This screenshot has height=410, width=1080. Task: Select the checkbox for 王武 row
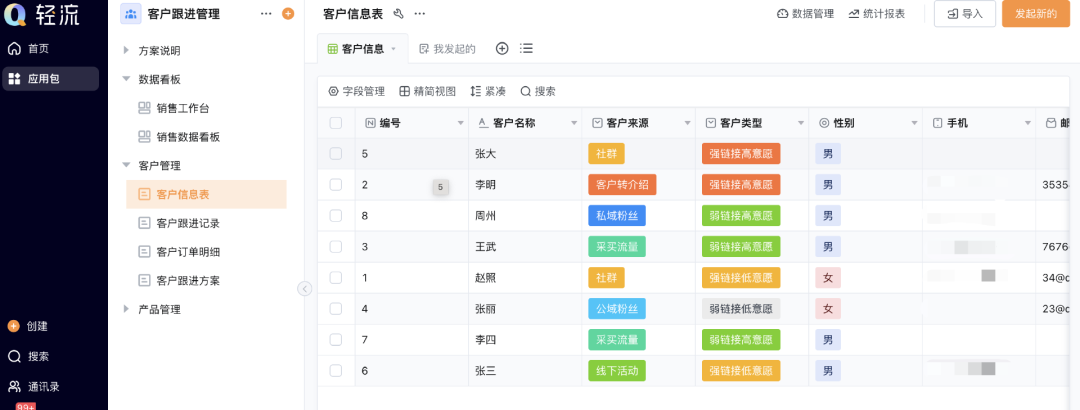point(336,246)
